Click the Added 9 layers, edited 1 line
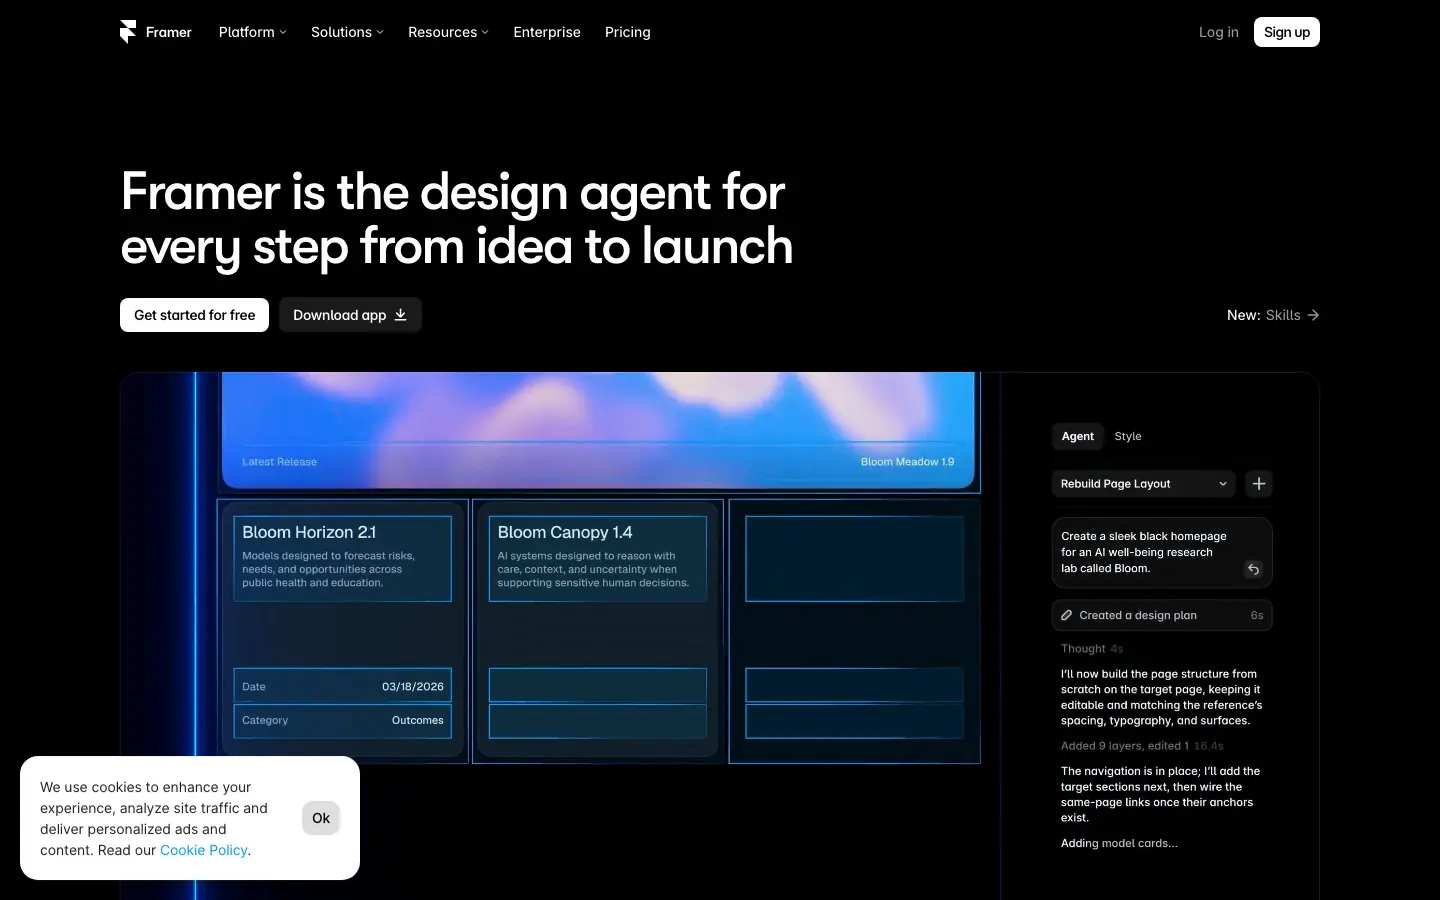This screenshot has height=900, width=1440. click(1142, 746)
